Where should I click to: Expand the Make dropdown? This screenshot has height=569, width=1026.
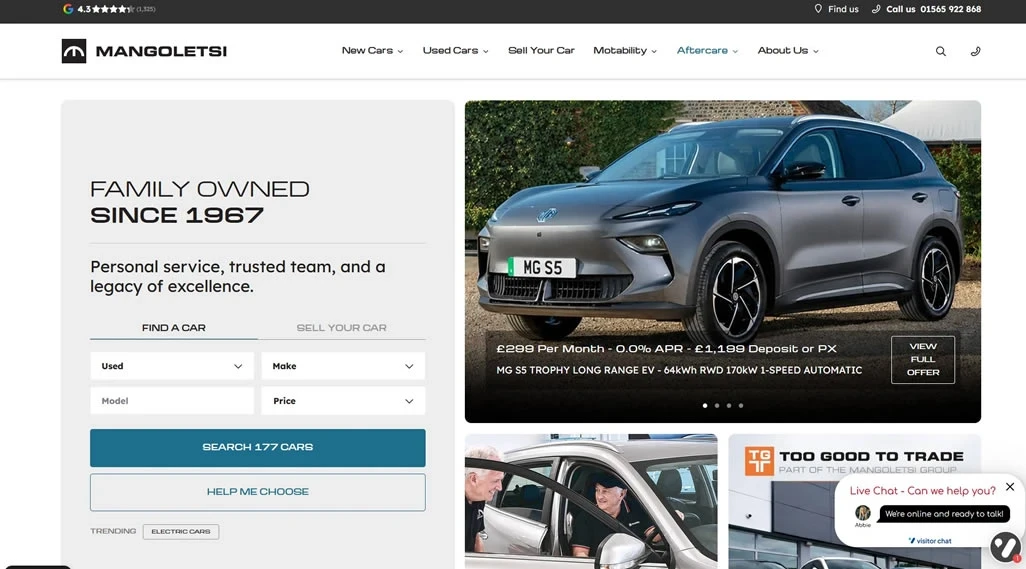pos(343,366)
